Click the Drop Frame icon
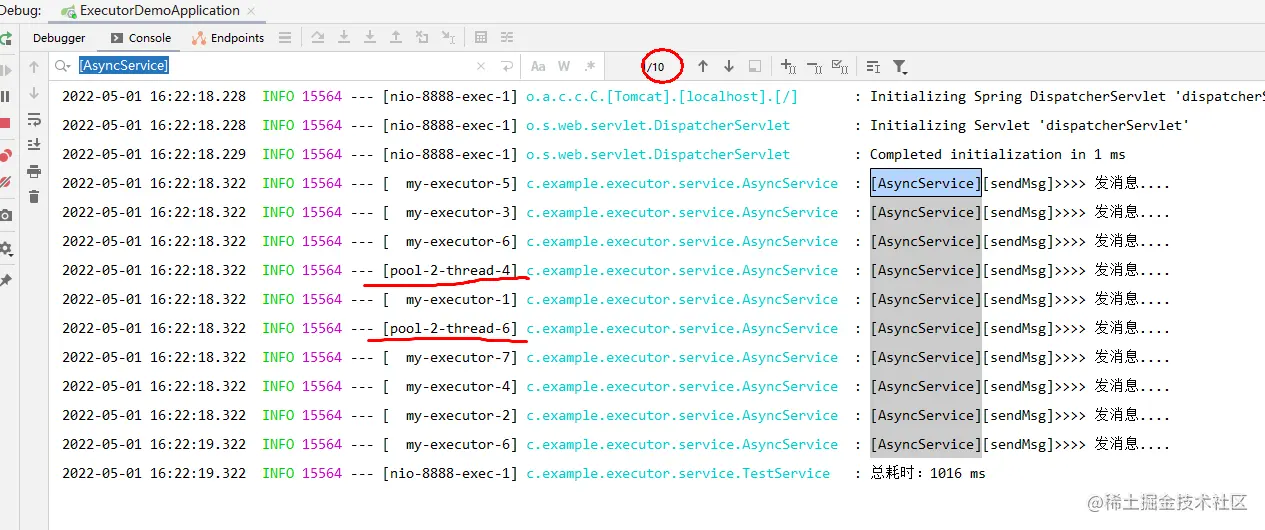This screenshot has height=530, width=1265. point(422,38)
